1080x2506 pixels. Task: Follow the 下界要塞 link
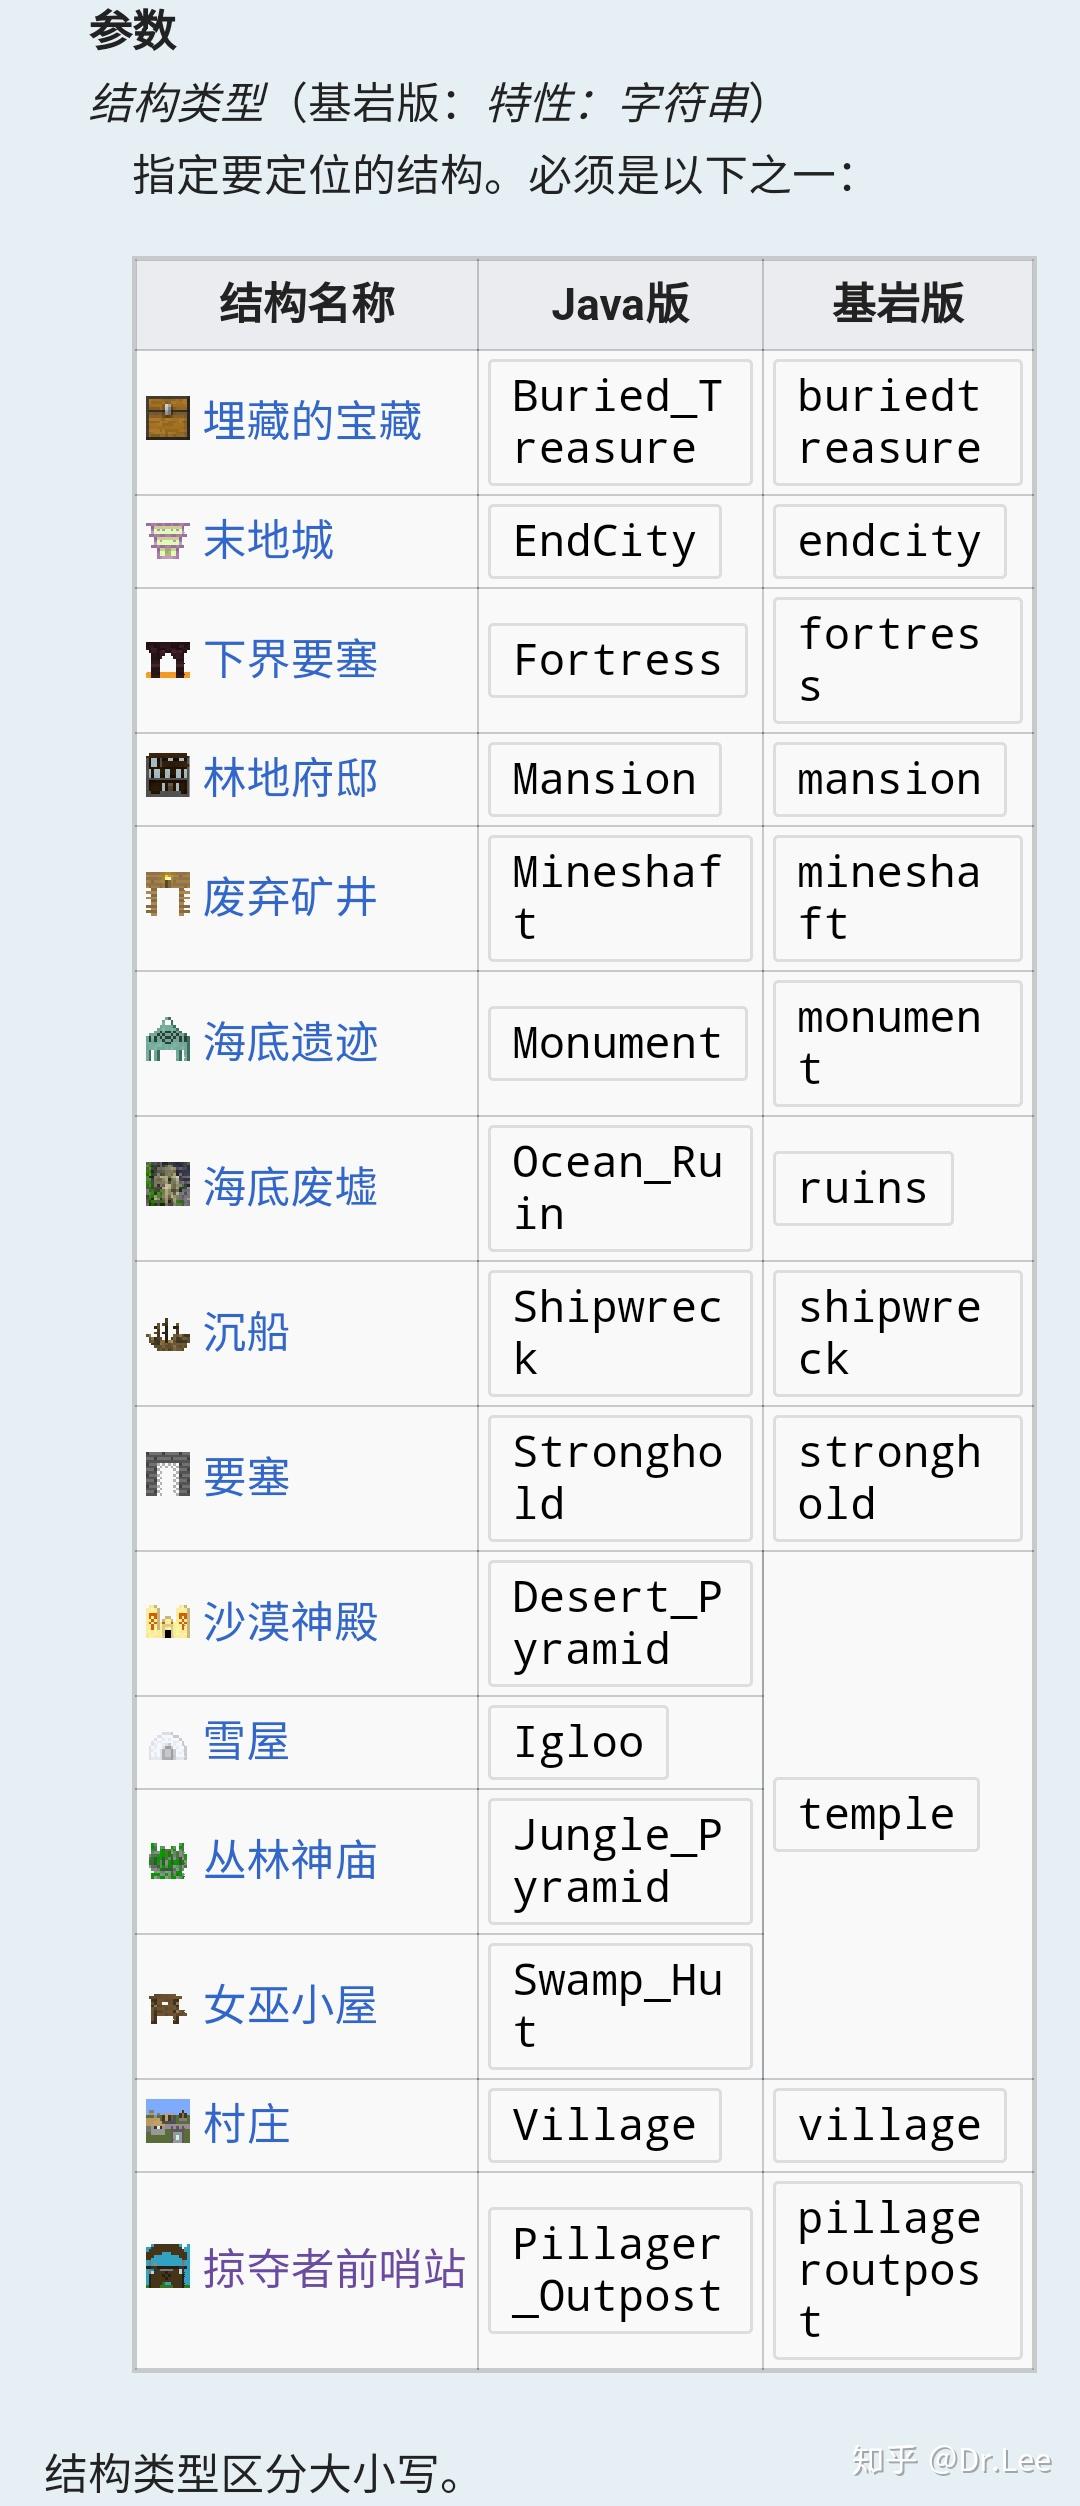(290, 660)
